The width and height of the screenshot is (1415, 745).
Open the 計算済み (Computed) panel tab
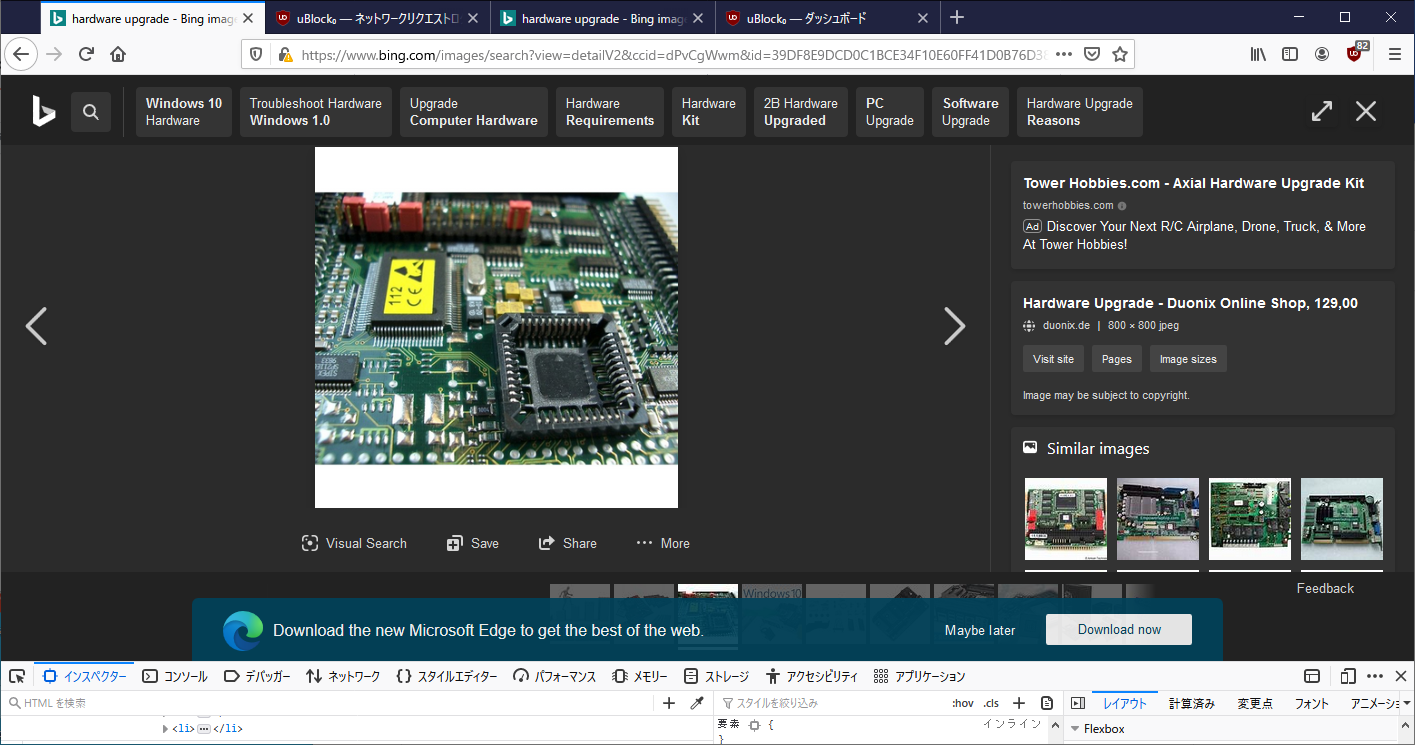(1192, 703)
